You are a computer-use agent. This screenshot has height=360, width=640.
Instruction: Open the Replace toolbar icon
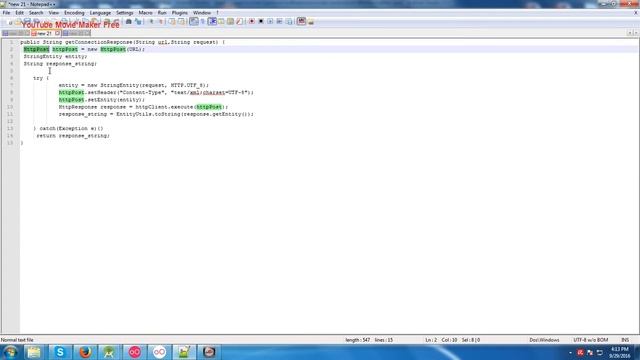tap(138, 21)
